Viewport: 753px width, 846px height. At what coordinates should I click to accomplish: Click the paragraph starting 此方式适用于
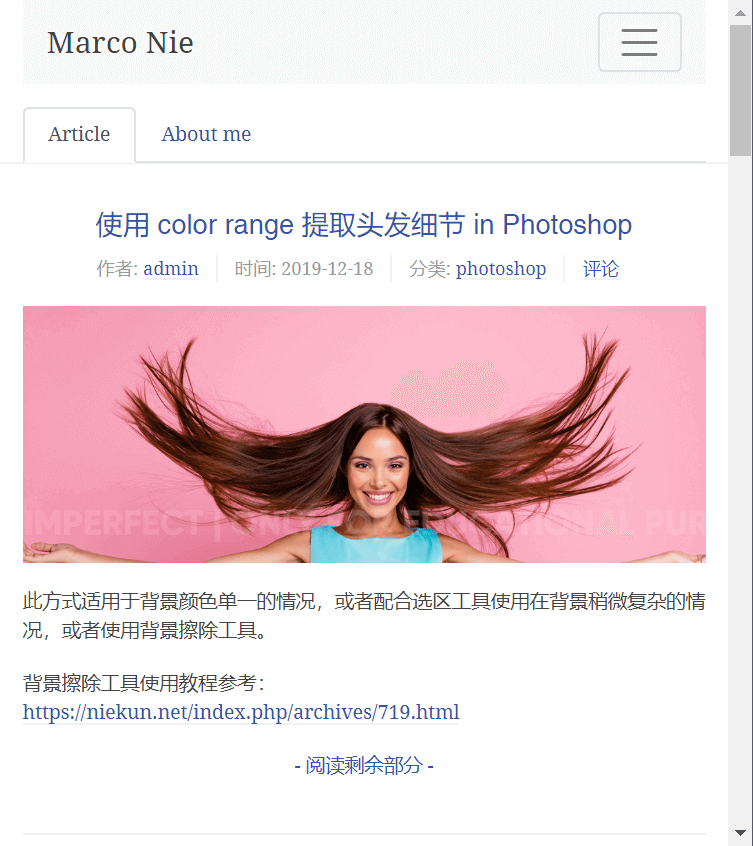point(364,616)
